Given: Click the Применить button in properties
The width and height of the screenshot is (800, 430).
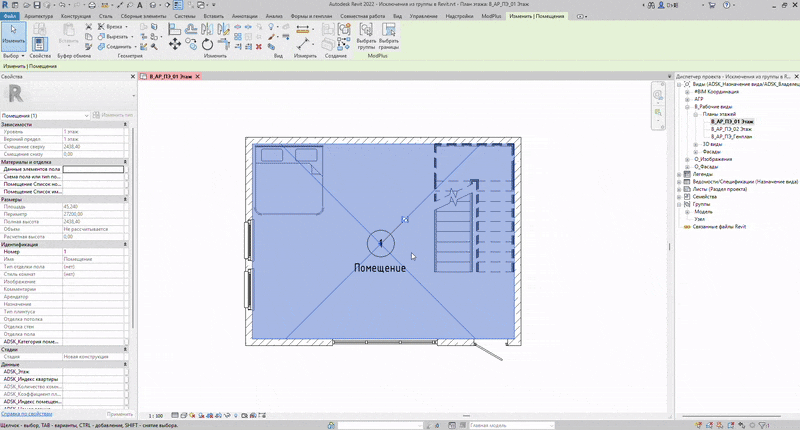Looking at the screenshot, I should click(x=120, y=414).
